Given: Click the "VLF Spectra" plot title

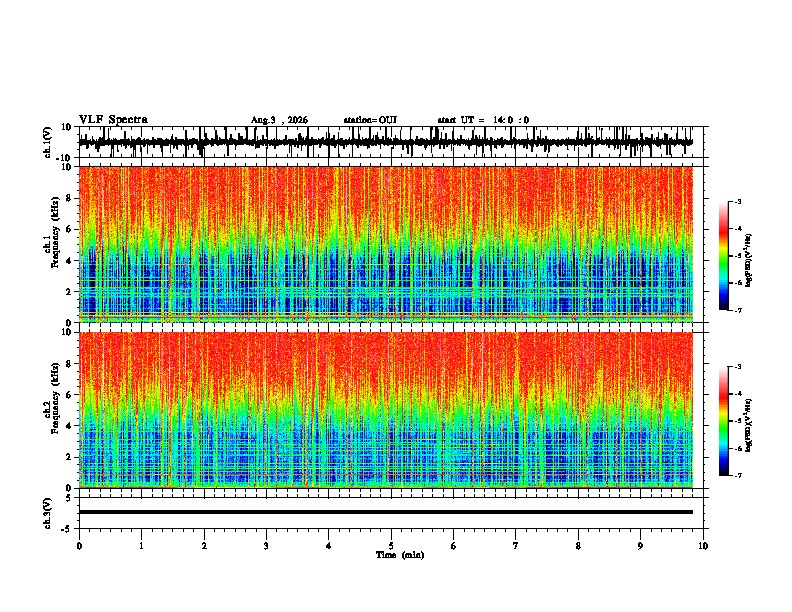Looking at the screenshot, I should (113, 120).
